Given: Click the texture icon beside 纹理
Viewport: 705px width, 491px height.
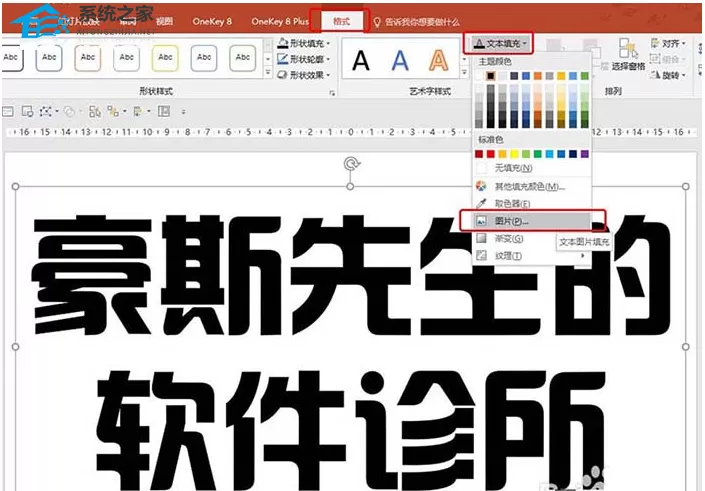Looking at the screenshot, I should click(481, 256).
